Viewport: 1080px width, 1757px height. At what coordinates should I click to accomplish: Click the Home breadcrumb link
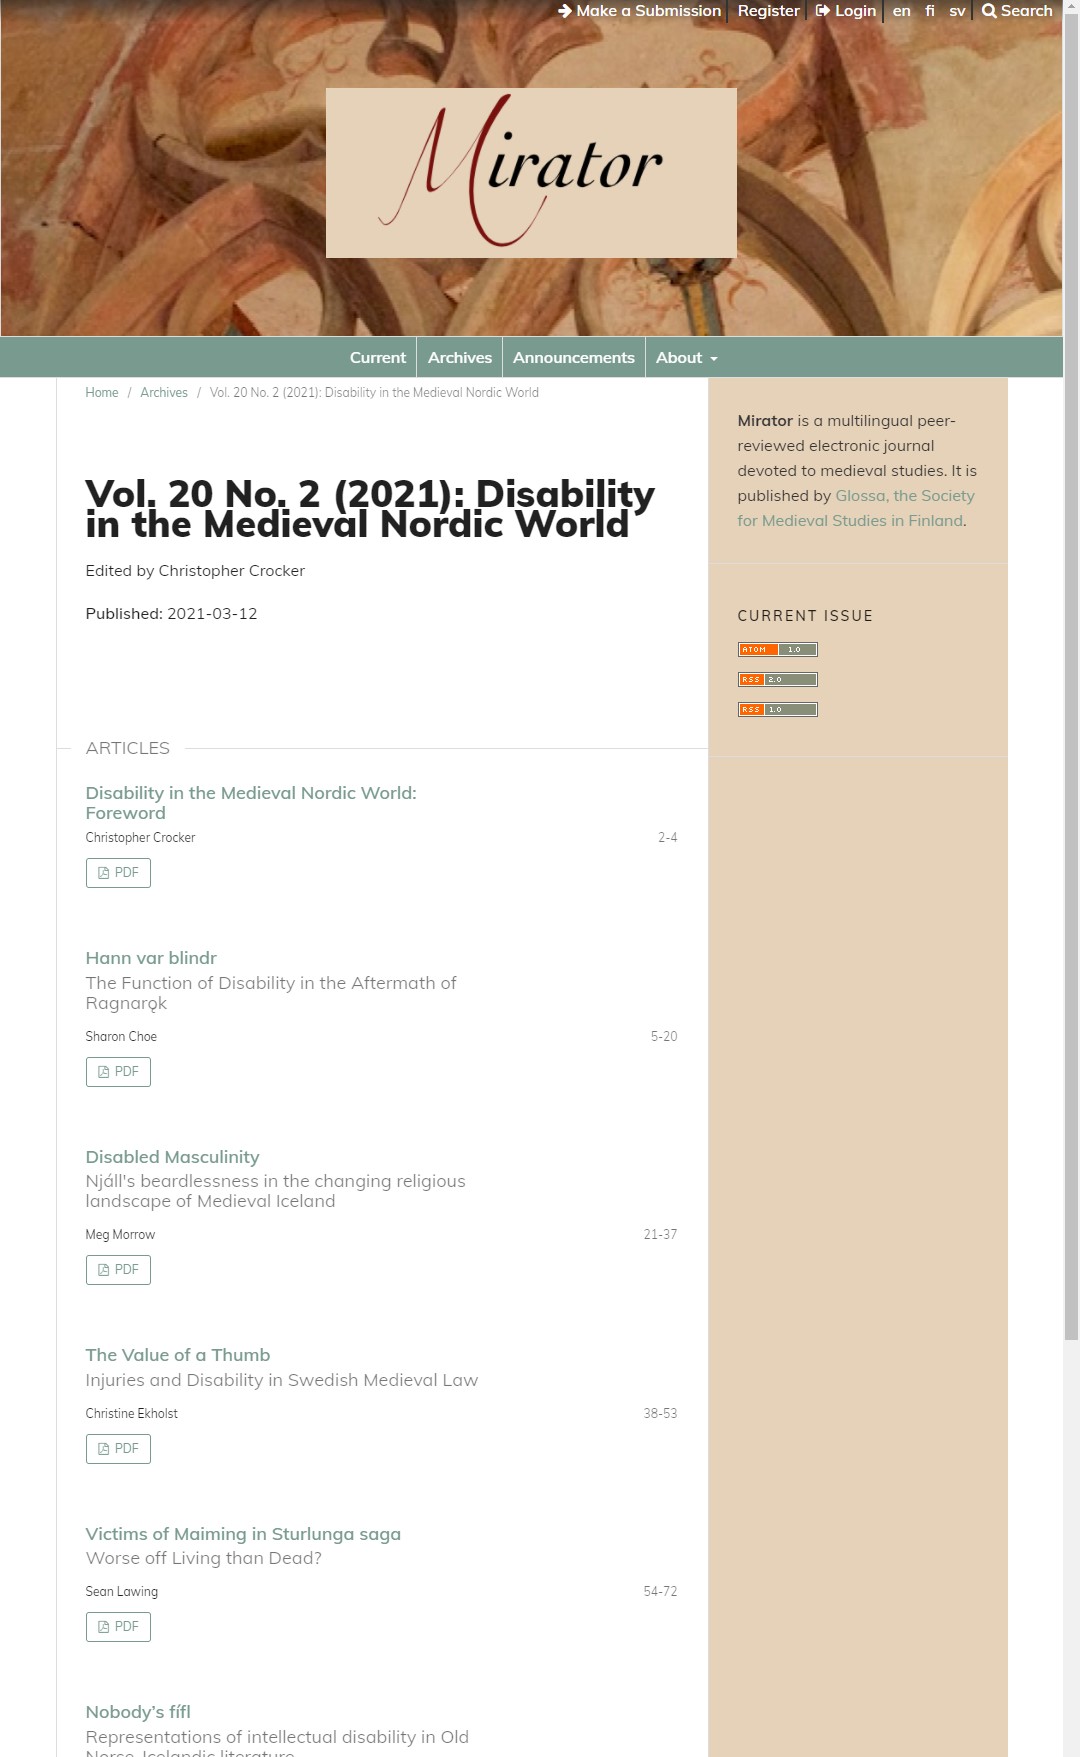tap(102, 393)
